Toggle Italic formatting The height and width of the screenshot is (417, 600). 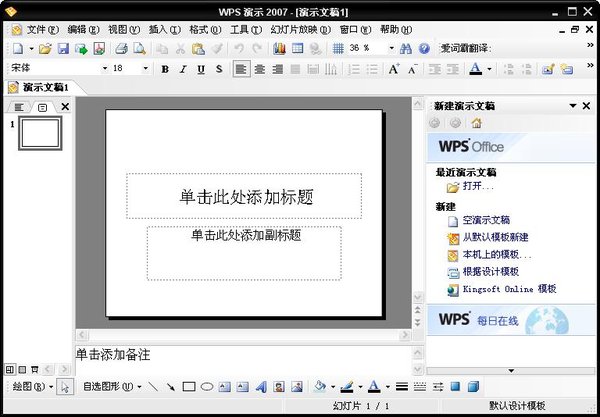point(183,69)
